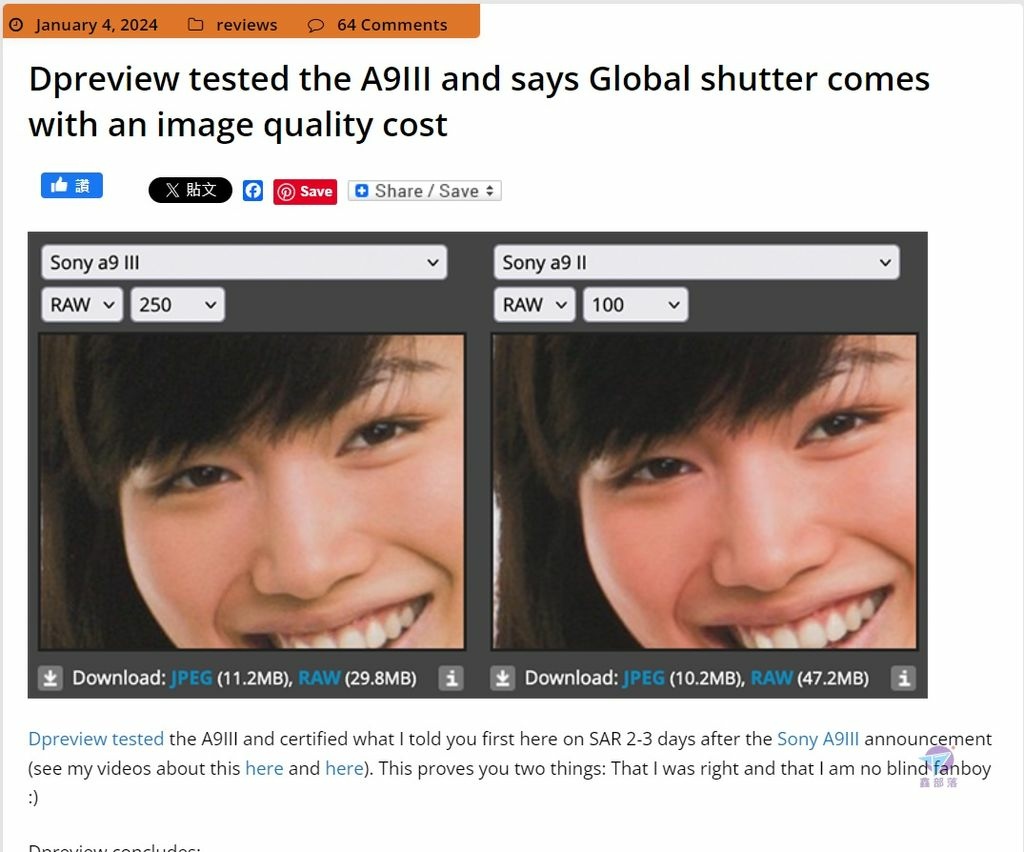Open info icon under Sony a9 II image
The height and width of the screenshot is (852, 1024).
[x=903, y=678]
